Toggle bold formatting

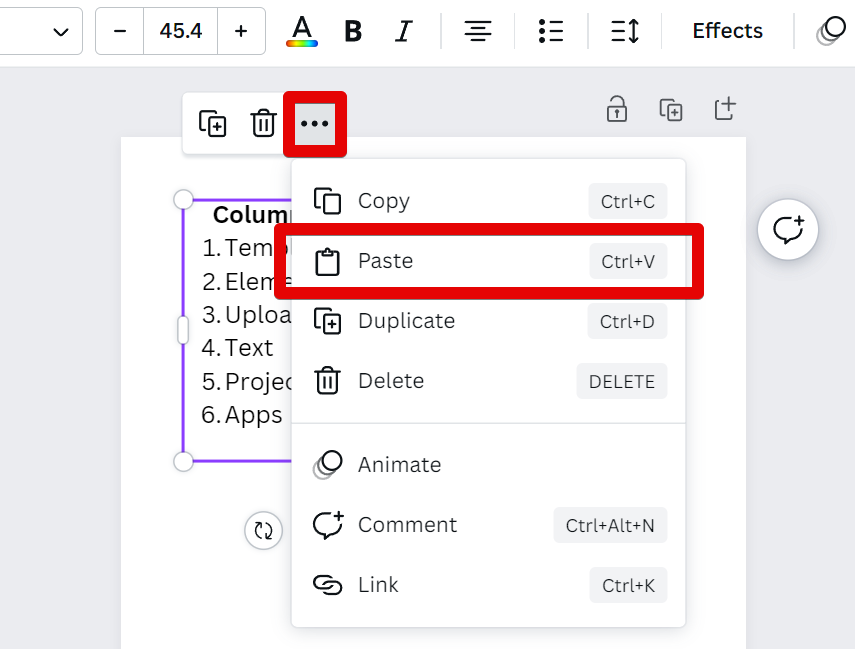click(353, 31)
